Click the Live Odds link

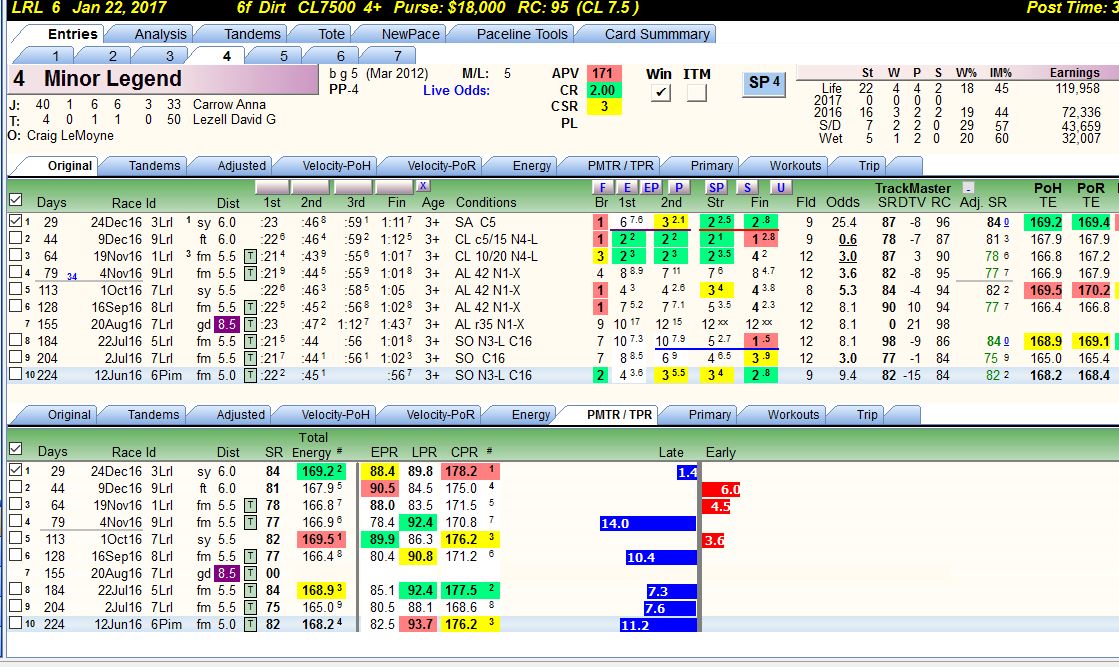pos(456,91)
